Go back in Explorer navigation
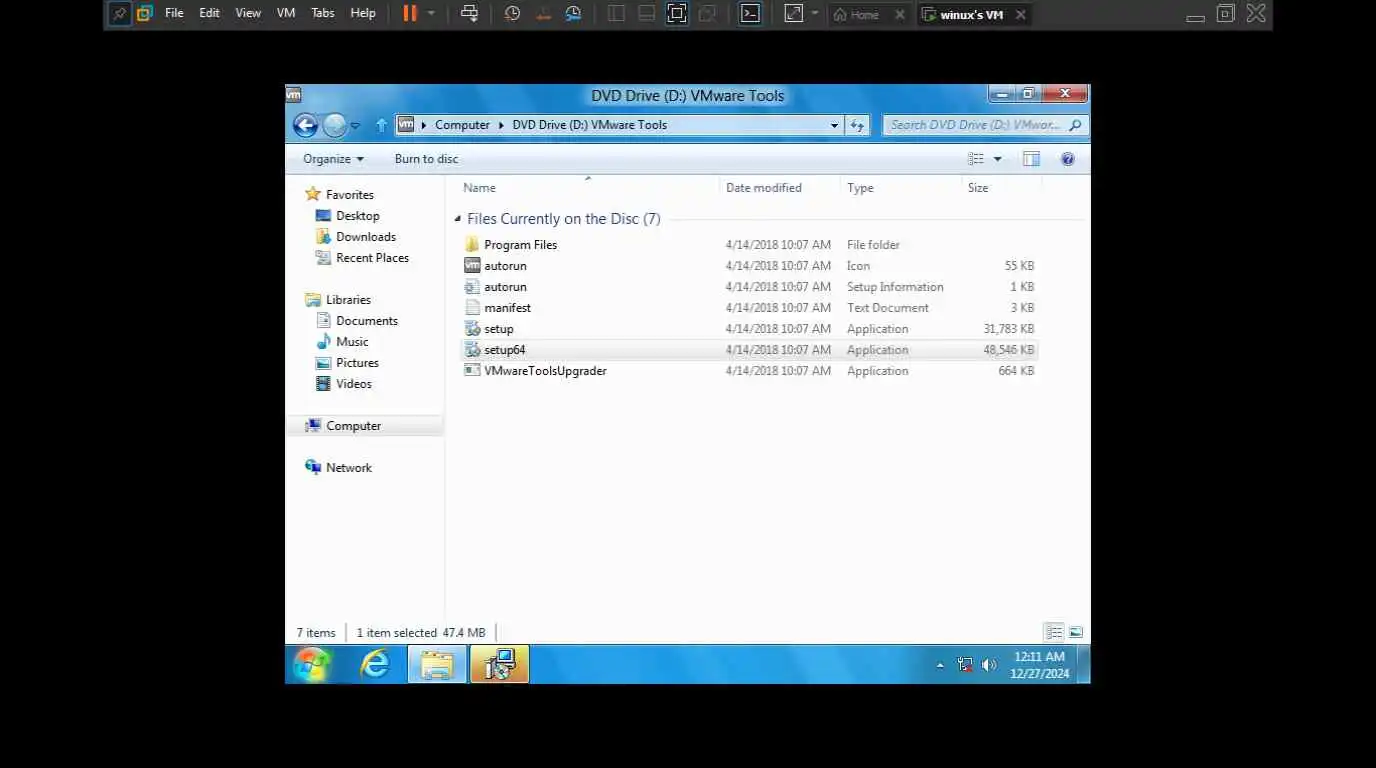 tap(305, 125)
